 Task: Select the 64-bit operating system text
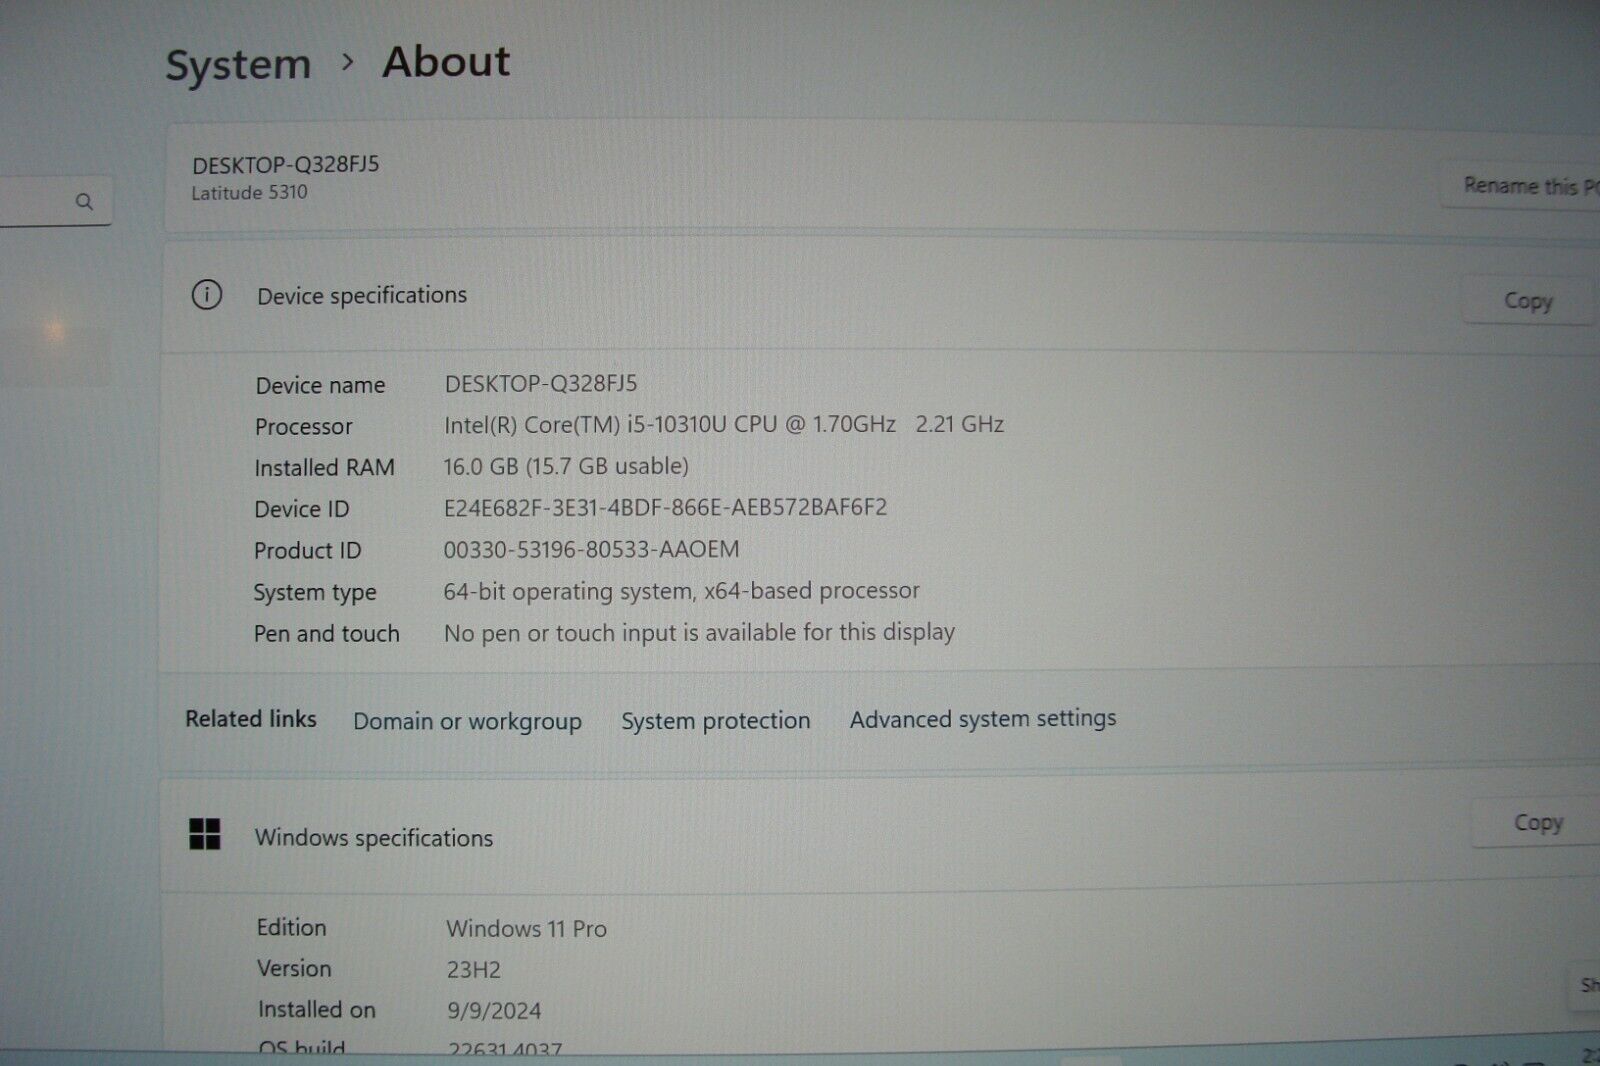(681, 591)
